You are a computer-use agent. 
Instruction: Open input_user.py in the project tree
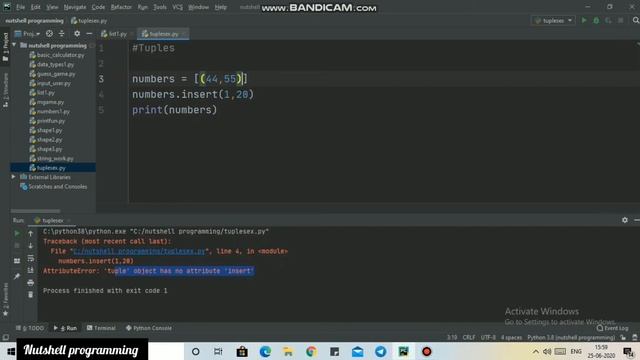[53, 83]
